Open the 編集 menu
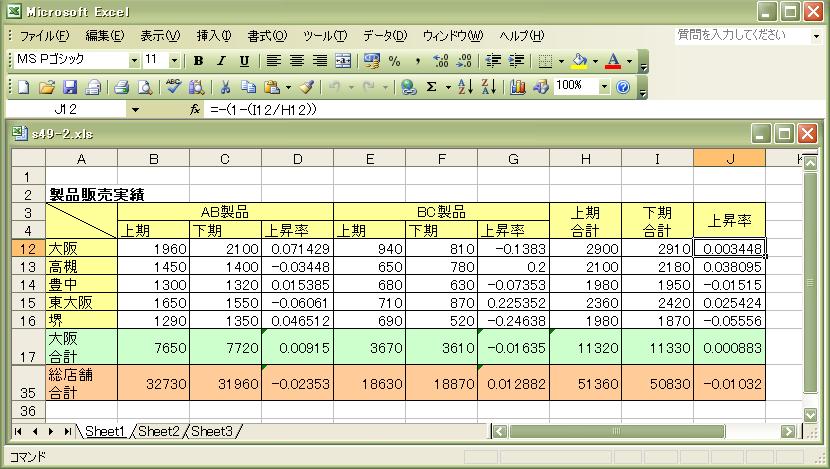Viewport: 830px width, 469px height. [104, 36]
